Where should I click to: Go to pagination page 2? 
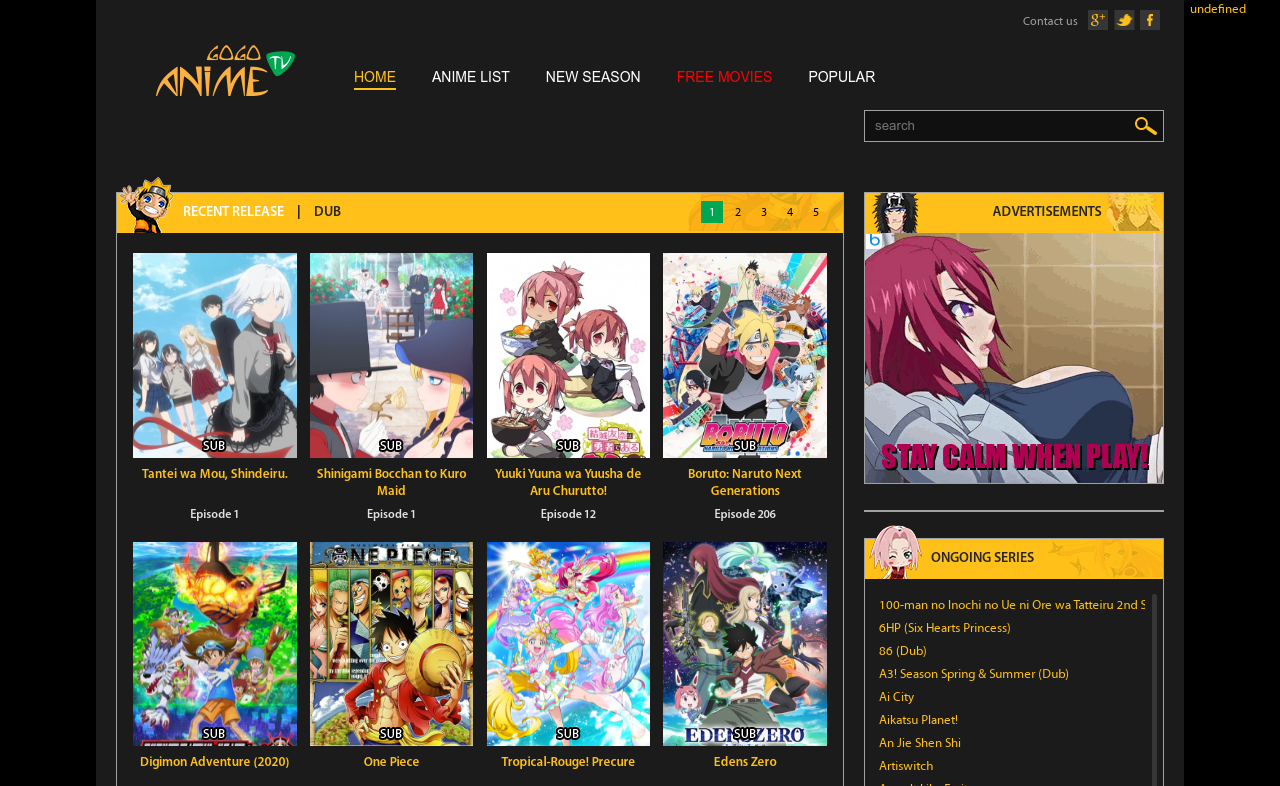point(738,212)
